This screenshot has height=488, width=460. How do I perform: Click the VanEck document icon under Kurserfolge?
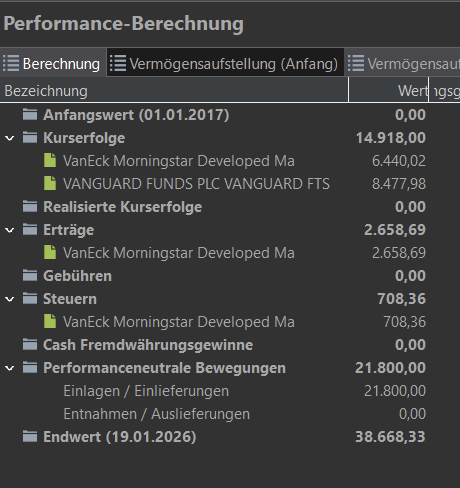50,160
